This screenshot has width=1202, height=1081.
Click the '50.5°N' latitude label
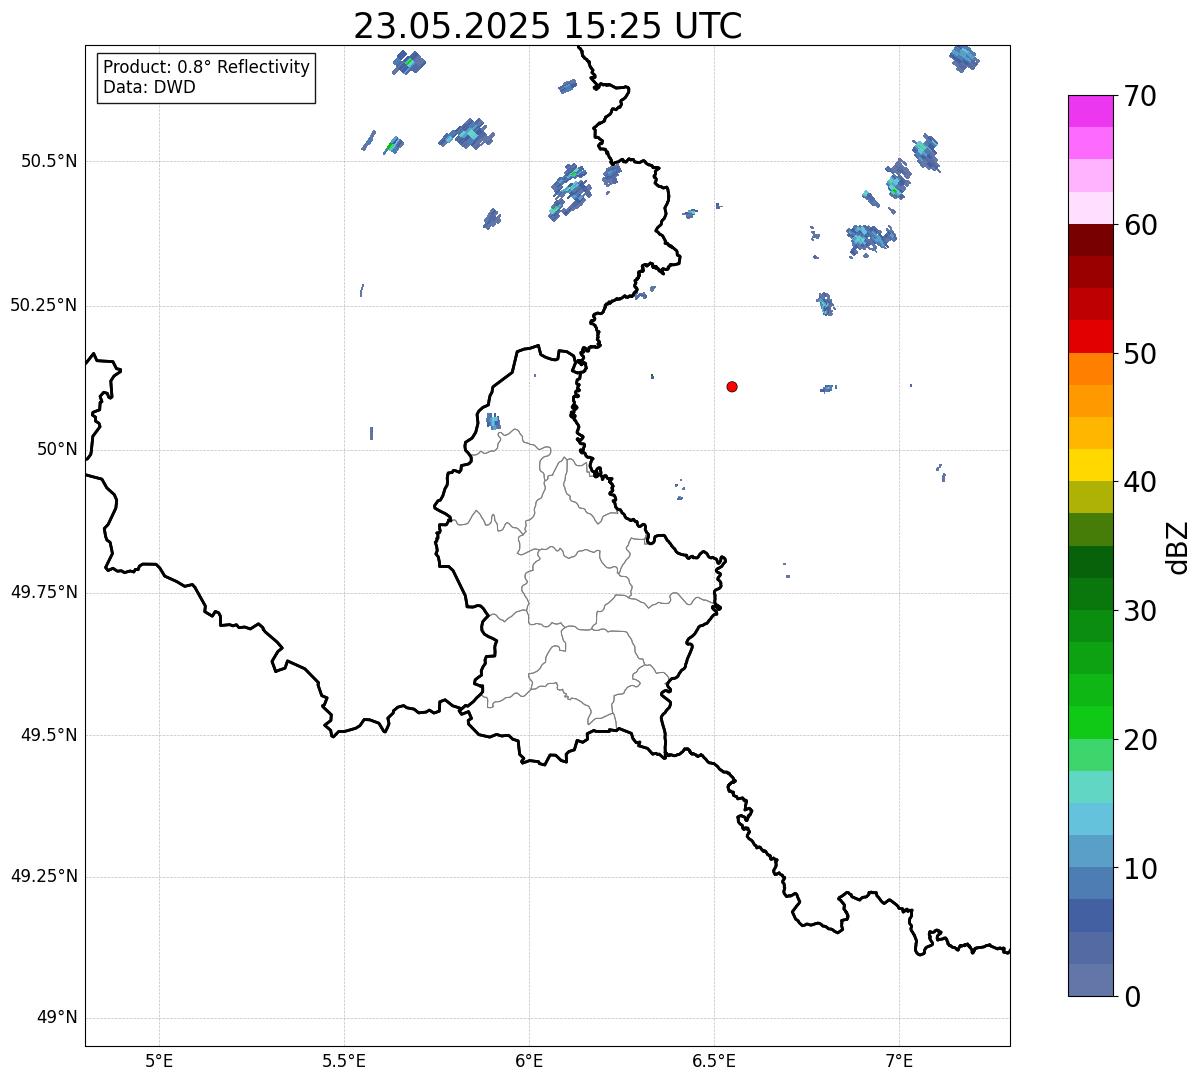click(50, 161)
